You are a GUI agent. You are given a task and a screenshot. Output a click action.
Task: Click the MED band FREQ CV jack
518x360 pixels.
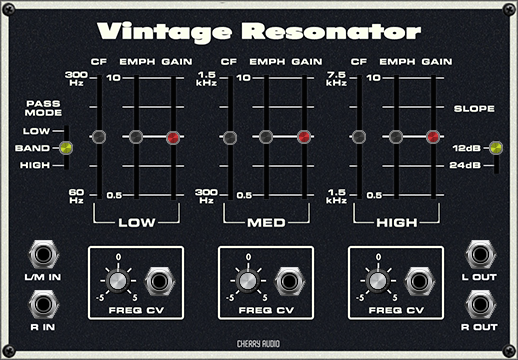[x=290, y=281]
